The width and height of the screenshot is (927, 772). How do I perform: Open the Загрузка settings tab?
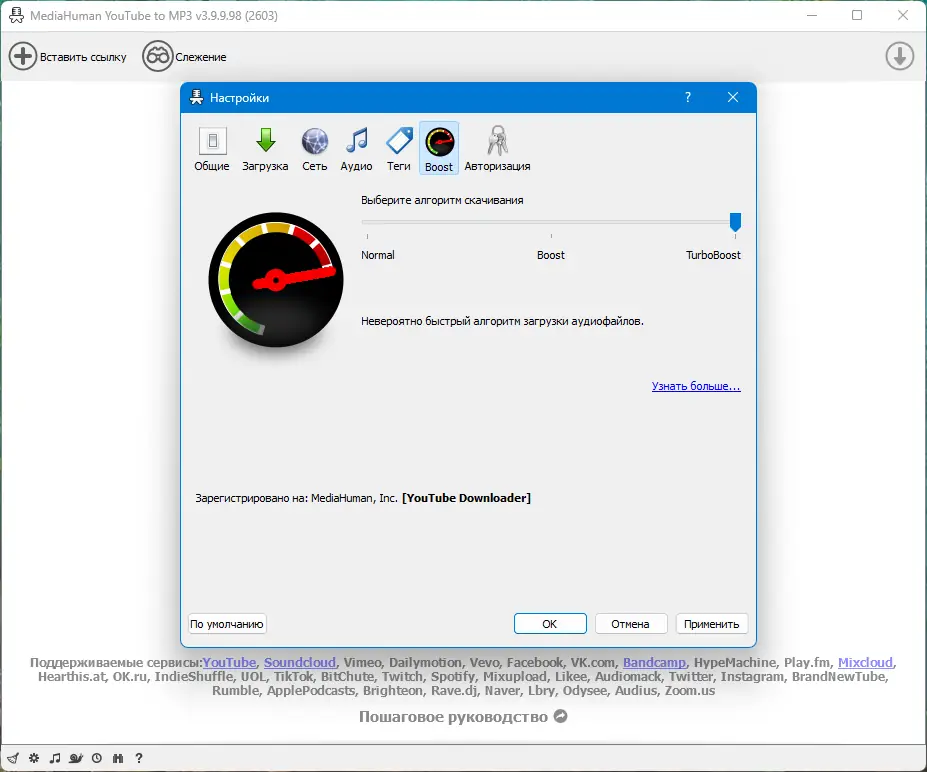(265, 149)
